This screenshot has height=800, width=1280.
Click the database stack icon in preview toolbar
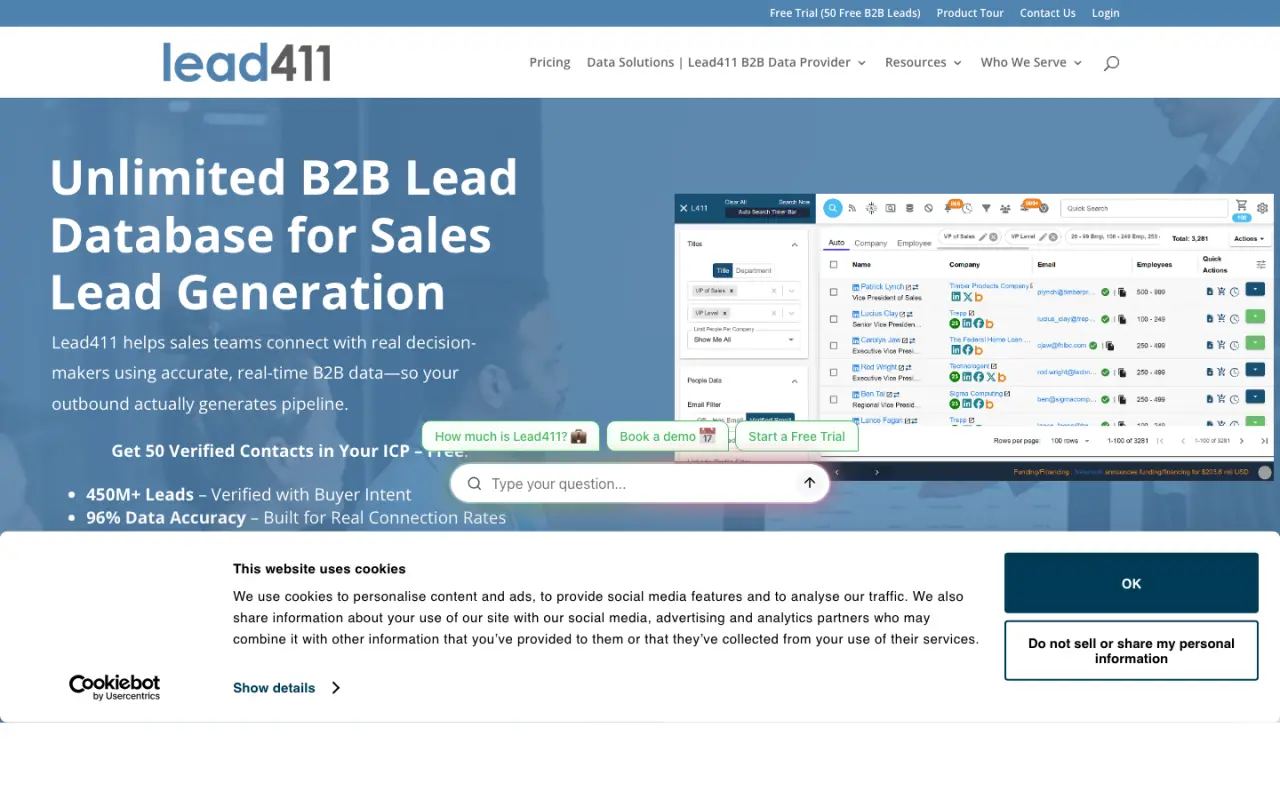(x=909, y=208)
